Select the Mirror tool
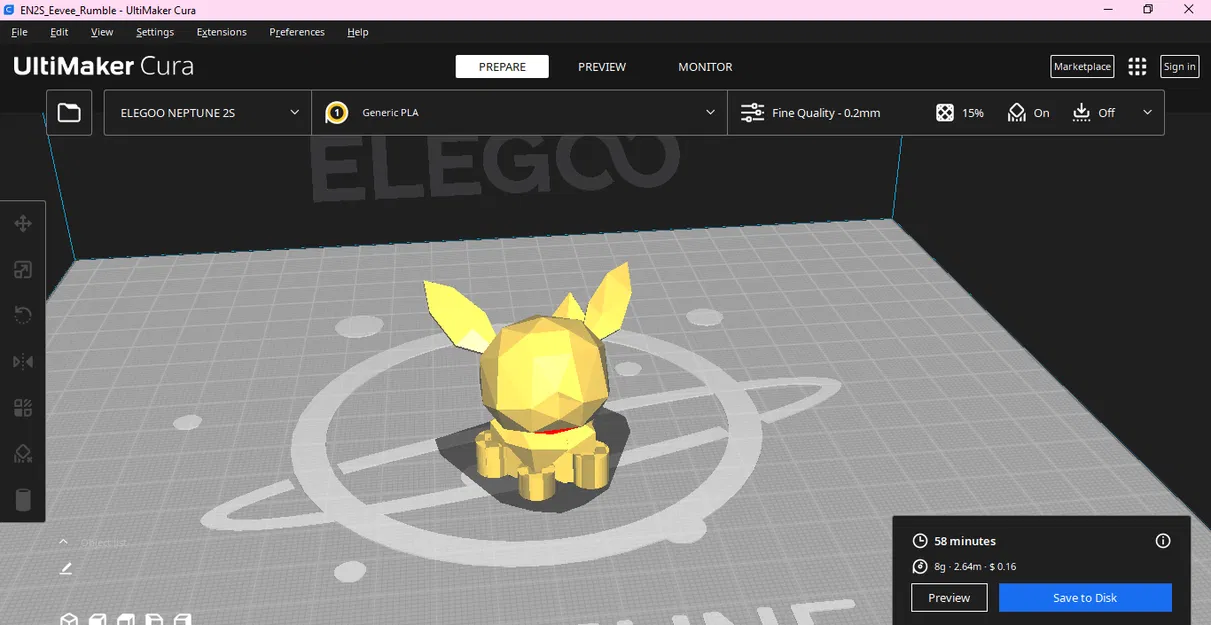This screenshot has height=625, width=1211. click(x=23, y=361)
